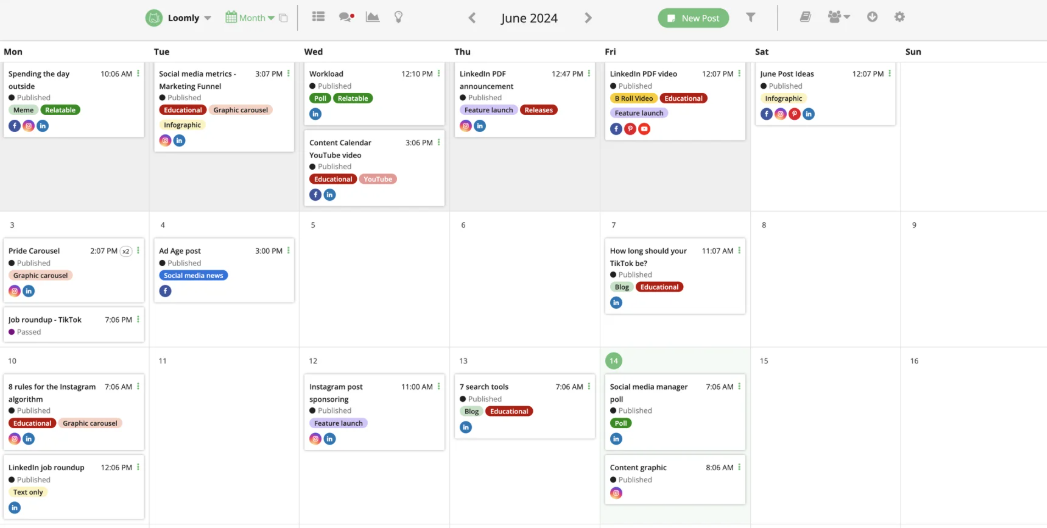Click YouTube icon on LinkedIn PDF video post
Image resolution: width=1047 pixels, height=528 pixels.
[644, 129]
